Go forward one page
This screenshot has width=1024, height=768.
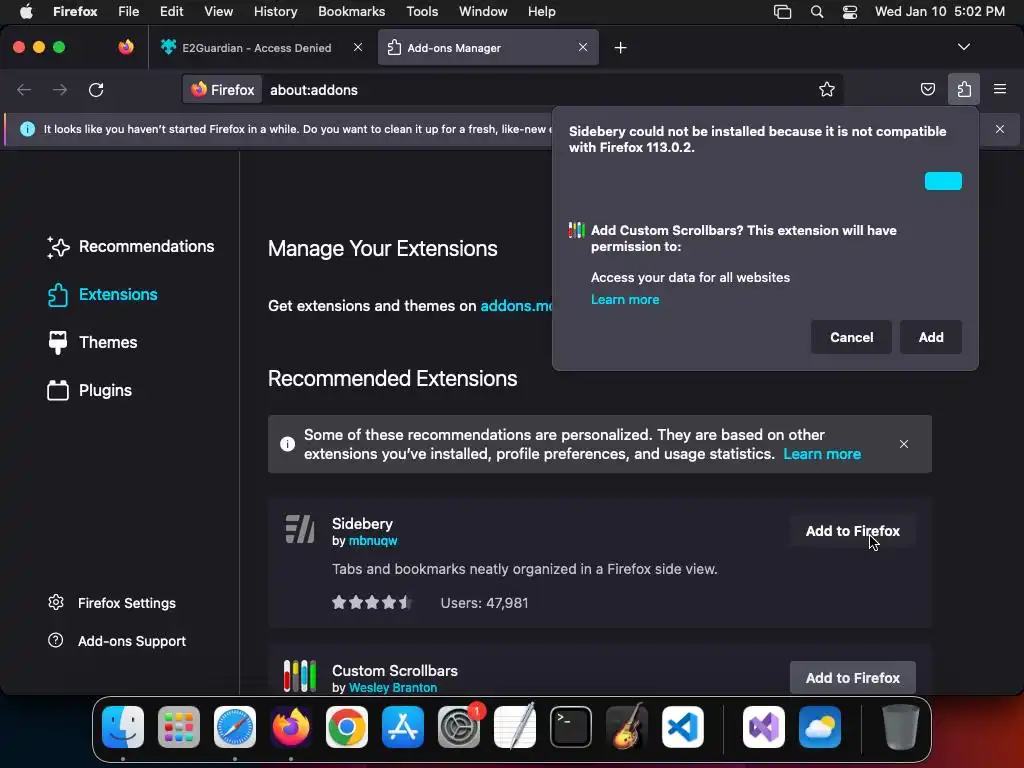[60, 89]
